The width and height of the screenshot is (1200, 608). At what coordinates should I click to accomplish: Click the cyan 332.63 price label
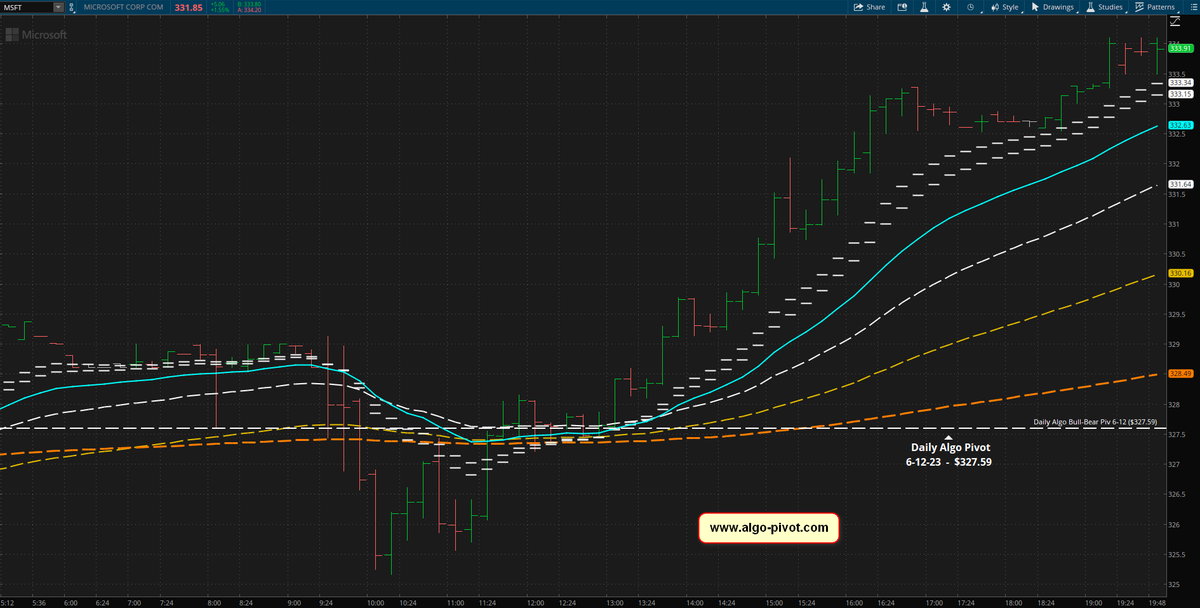point(1182,125)
